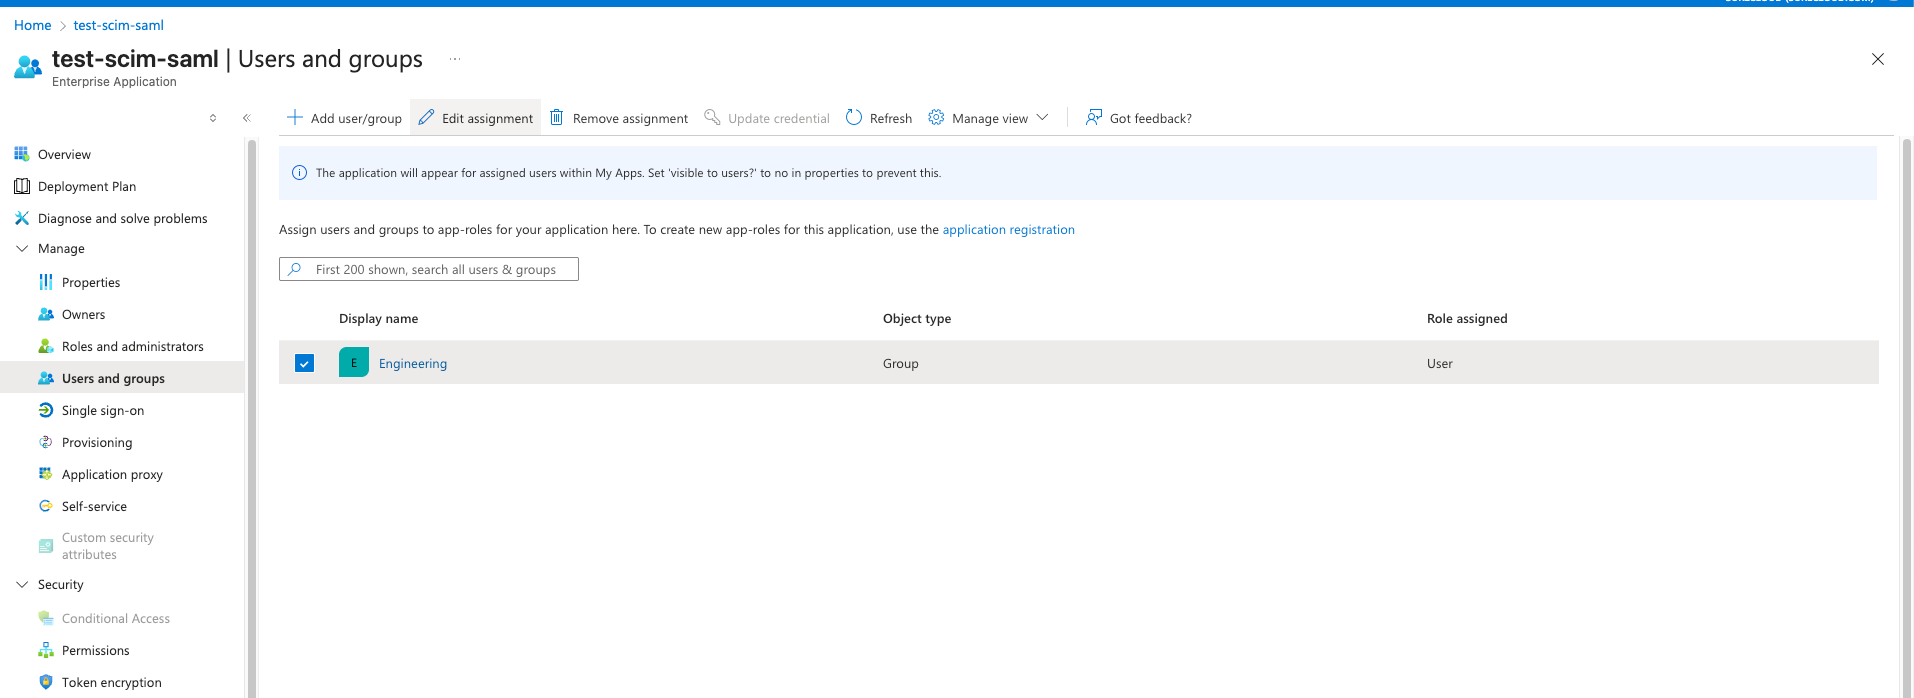Open the application registration link

coord(1008,230)
